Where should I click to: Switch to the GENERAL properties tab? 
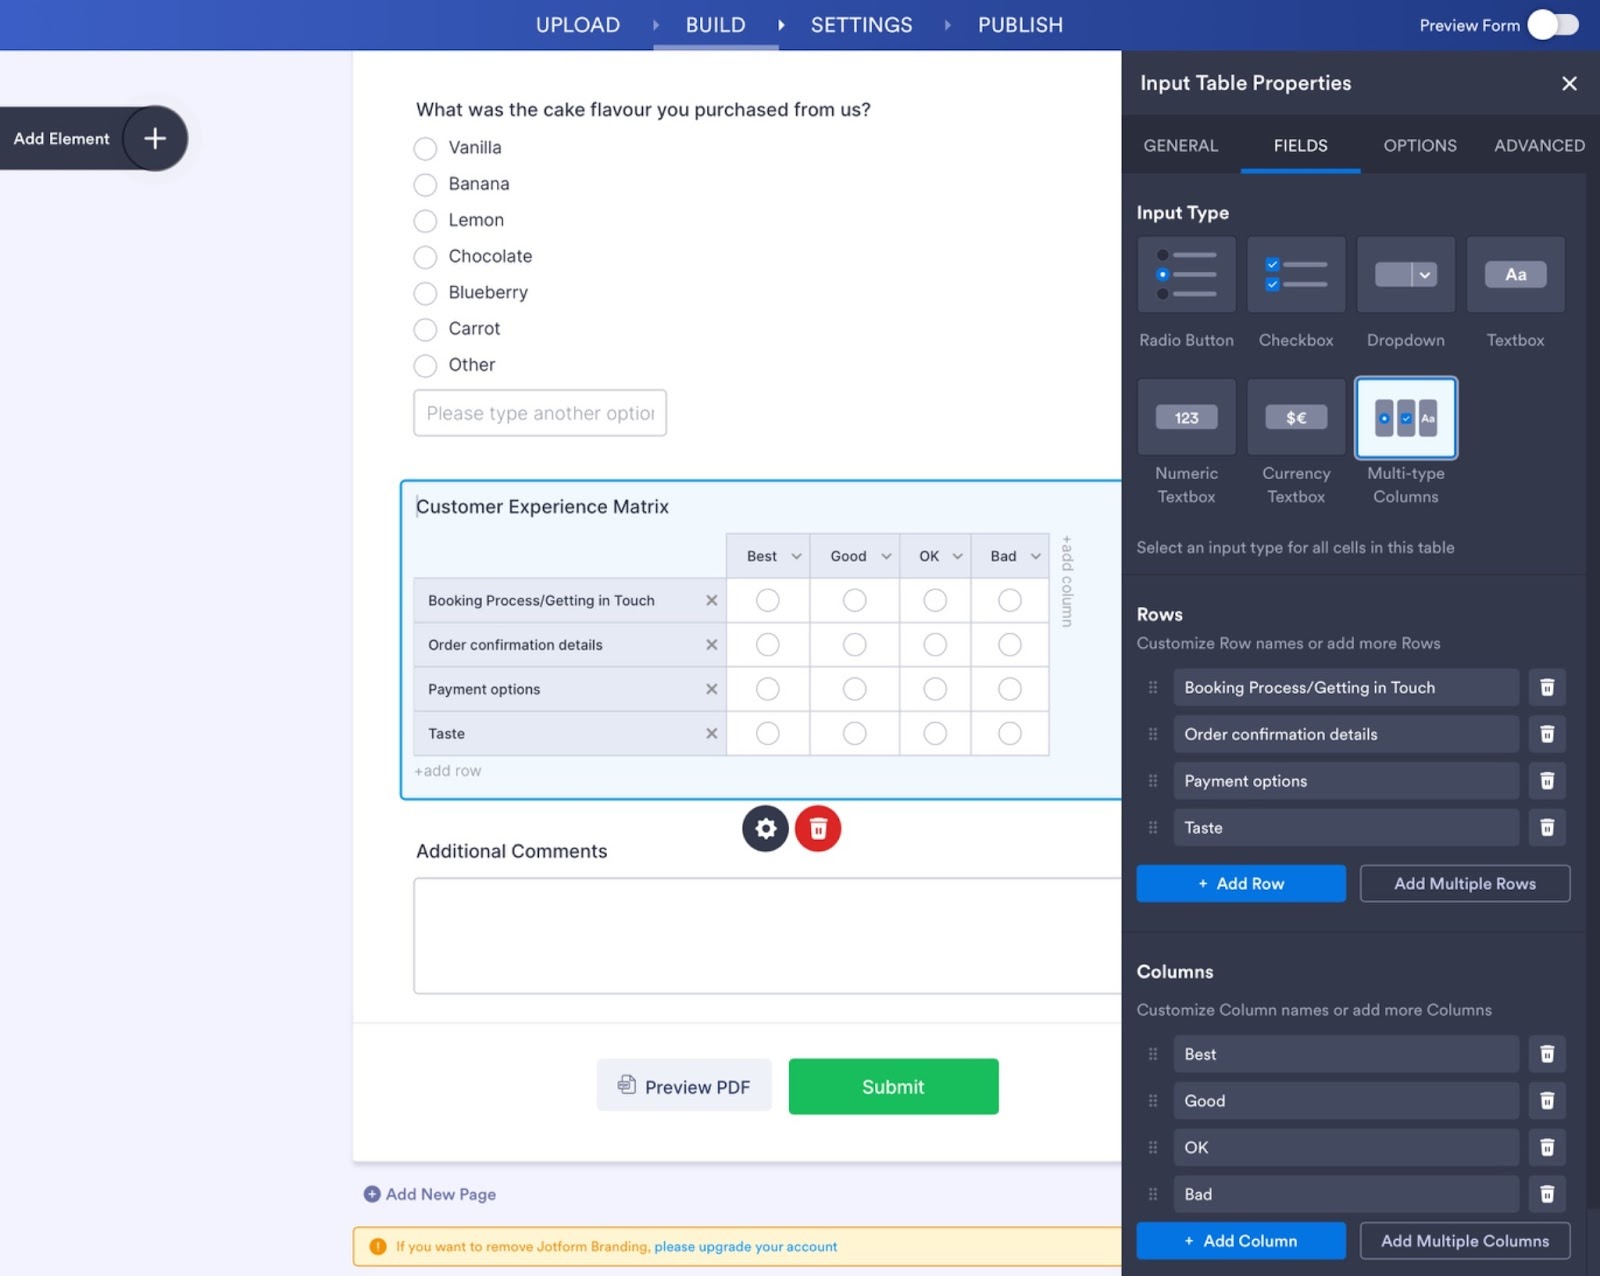pos(1181,146)
